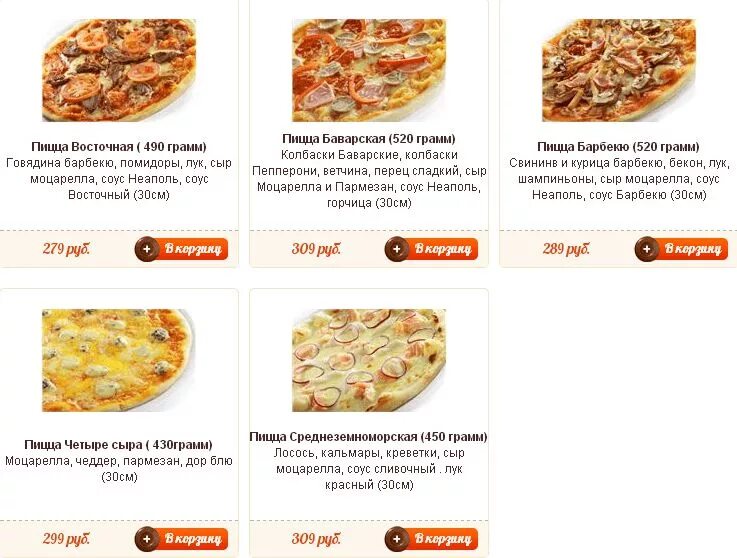Click the plus icon for Пицца Средиземноморская
The image size is (737, 558).
pyautogui.click(x=397, y=539)
